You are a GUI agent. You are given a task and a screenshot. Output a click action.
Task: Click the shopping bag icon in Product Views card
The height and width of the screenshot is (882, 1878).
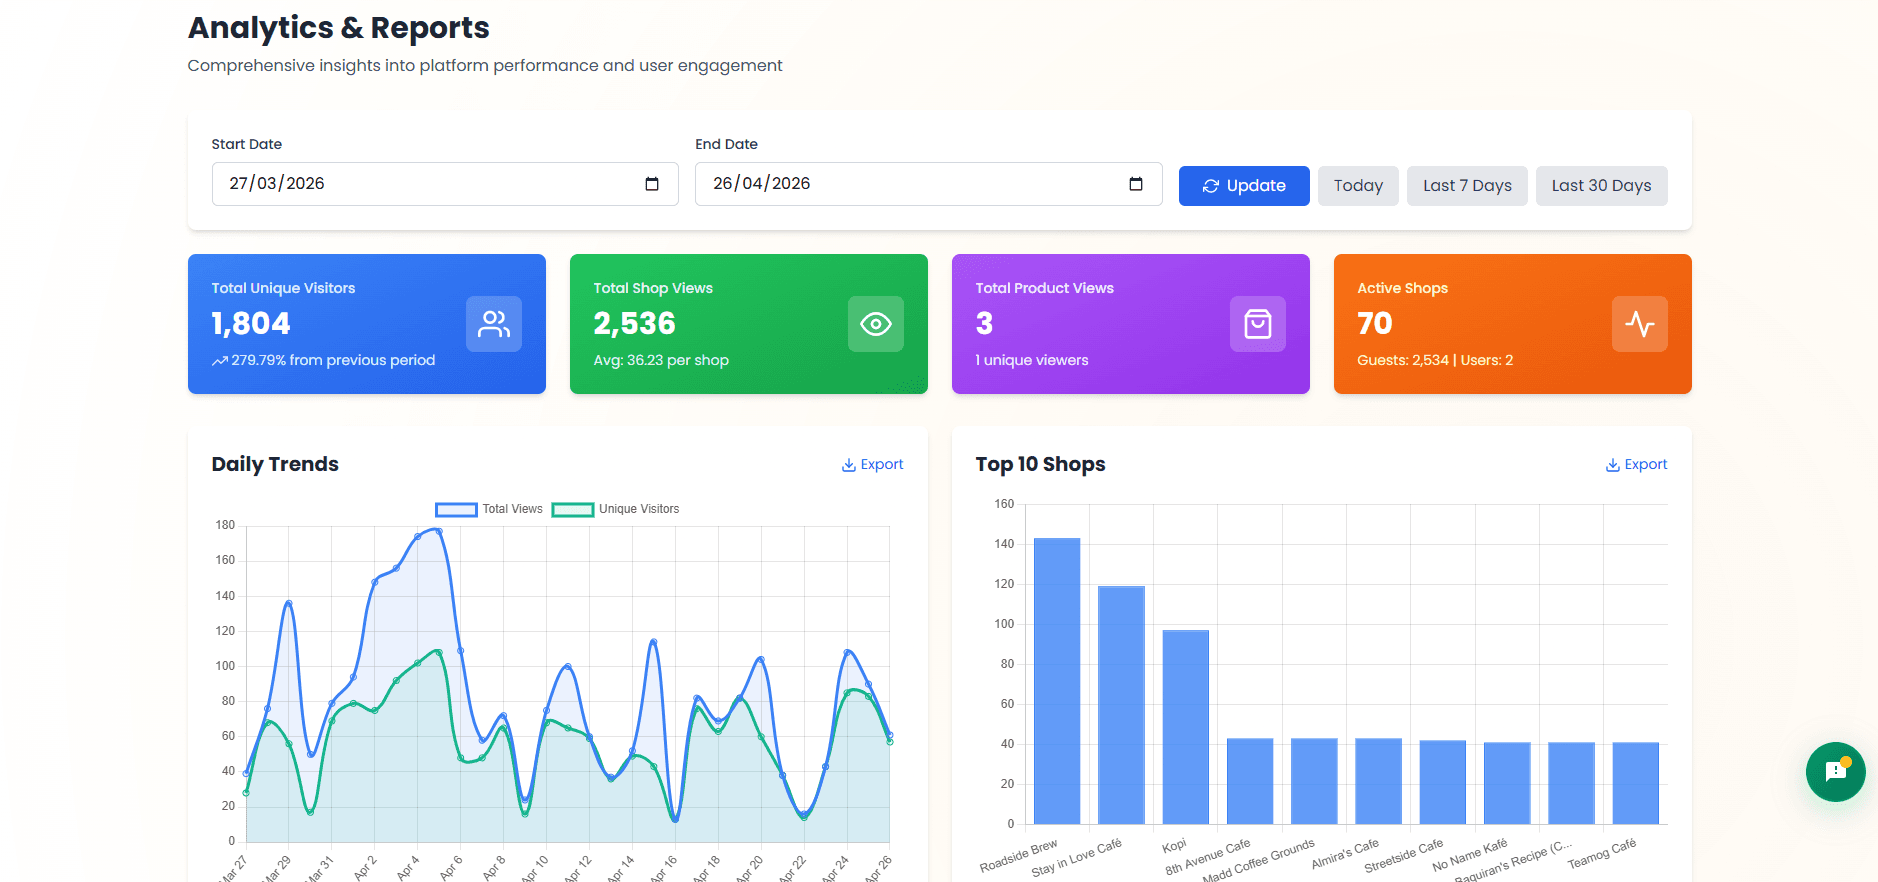pyautogui.click(x=1258, y=324)
